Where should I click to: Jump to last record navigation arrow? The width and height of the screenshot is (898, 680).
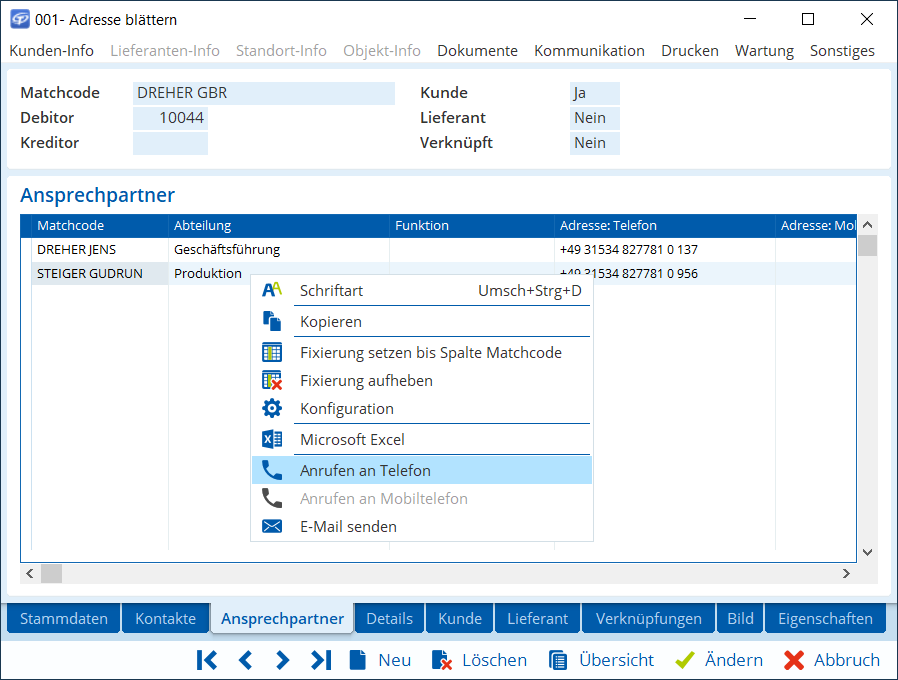(321, 660)
